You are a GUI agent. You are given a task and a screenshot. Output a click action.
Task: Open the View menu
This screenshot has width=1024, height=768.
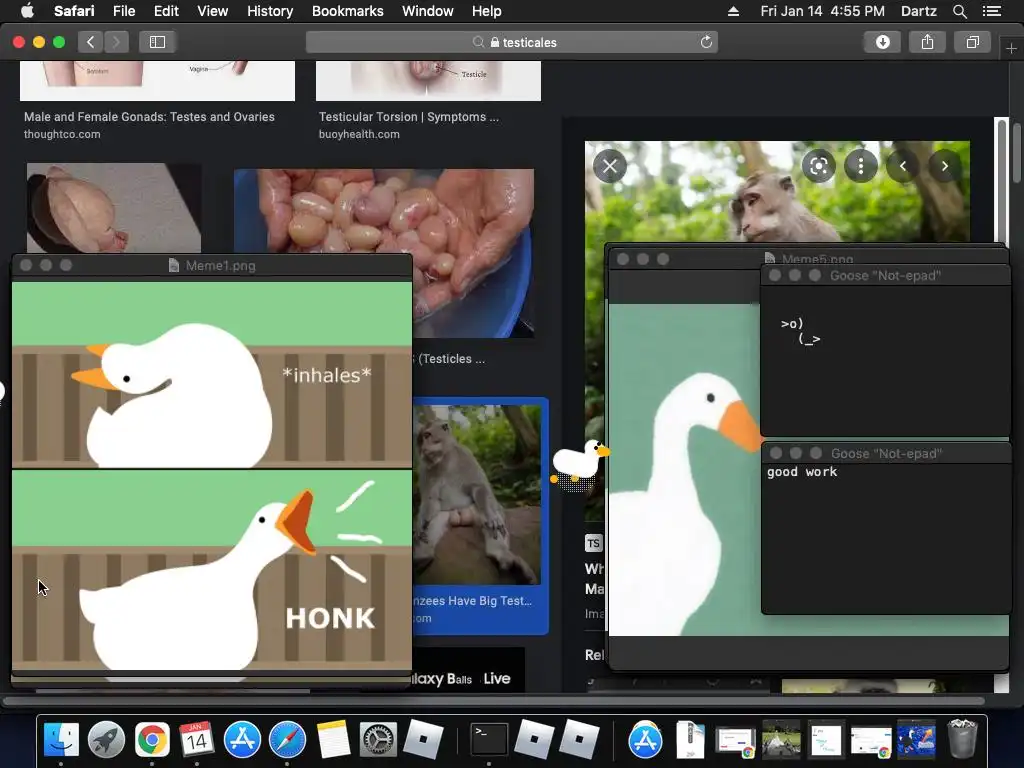point(213,11)
